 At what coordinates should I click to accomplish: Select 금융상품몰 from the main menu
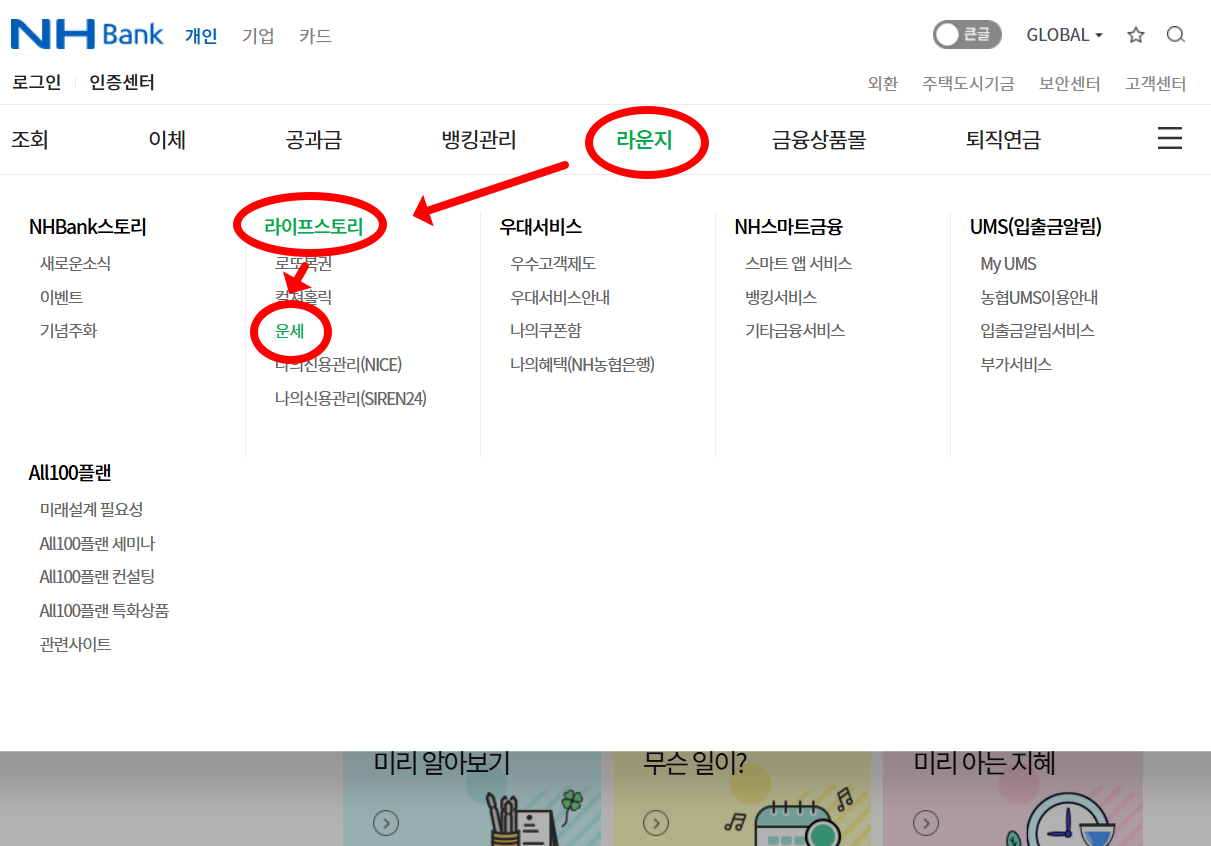(x=818, y=141)
